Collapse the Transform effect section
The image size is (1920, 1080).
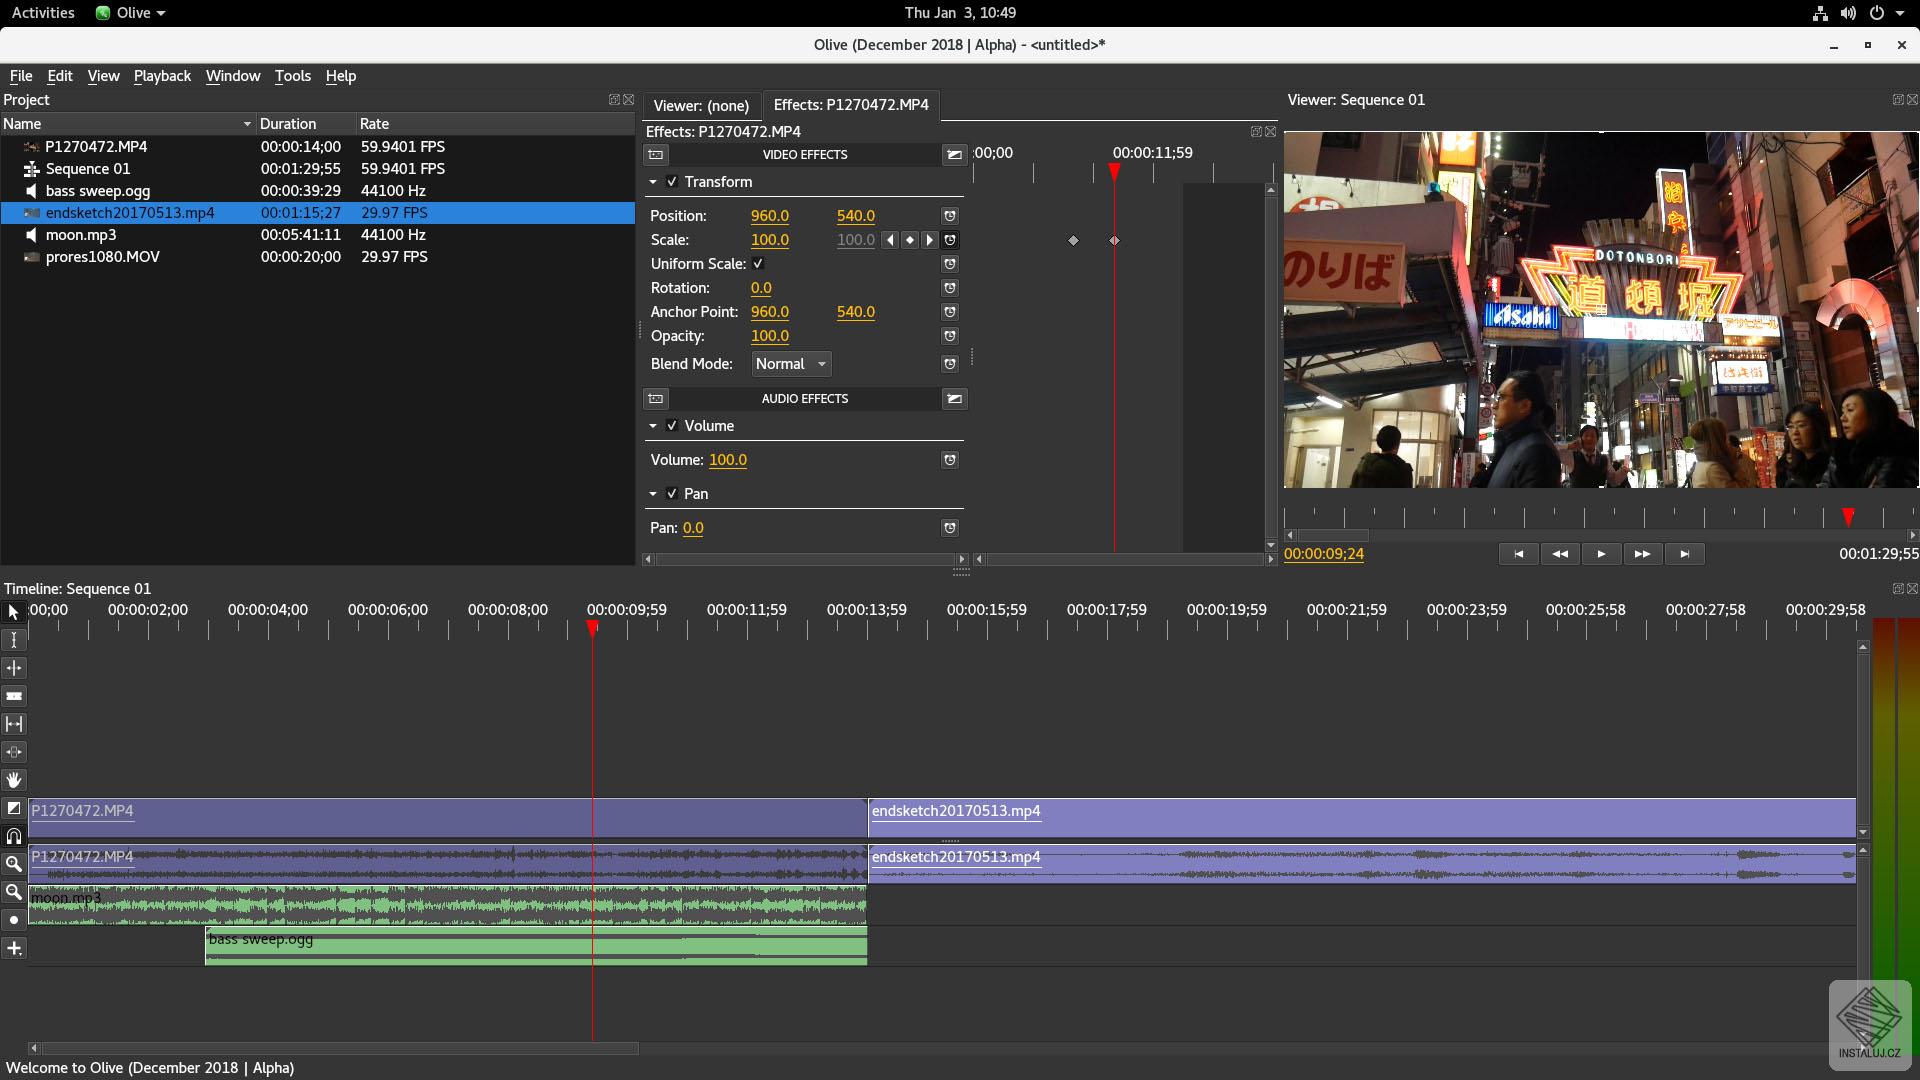654,182
